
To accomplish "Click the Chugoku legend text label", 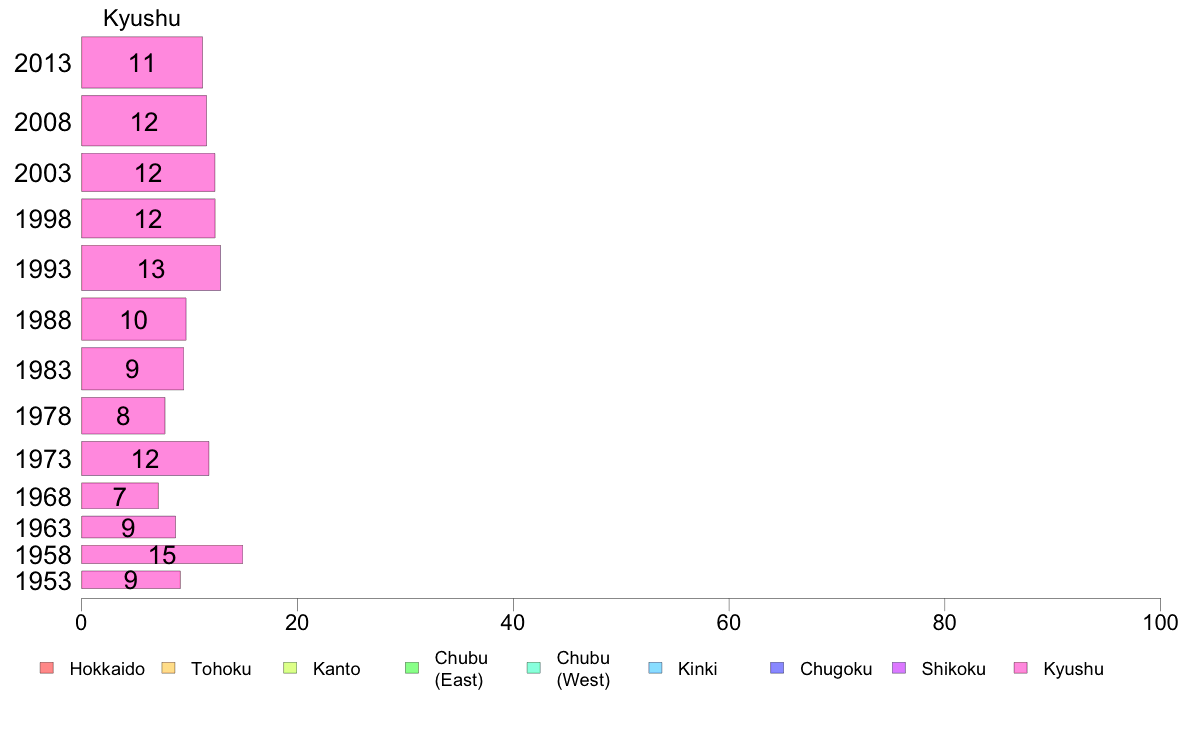I will click(836, 669).
